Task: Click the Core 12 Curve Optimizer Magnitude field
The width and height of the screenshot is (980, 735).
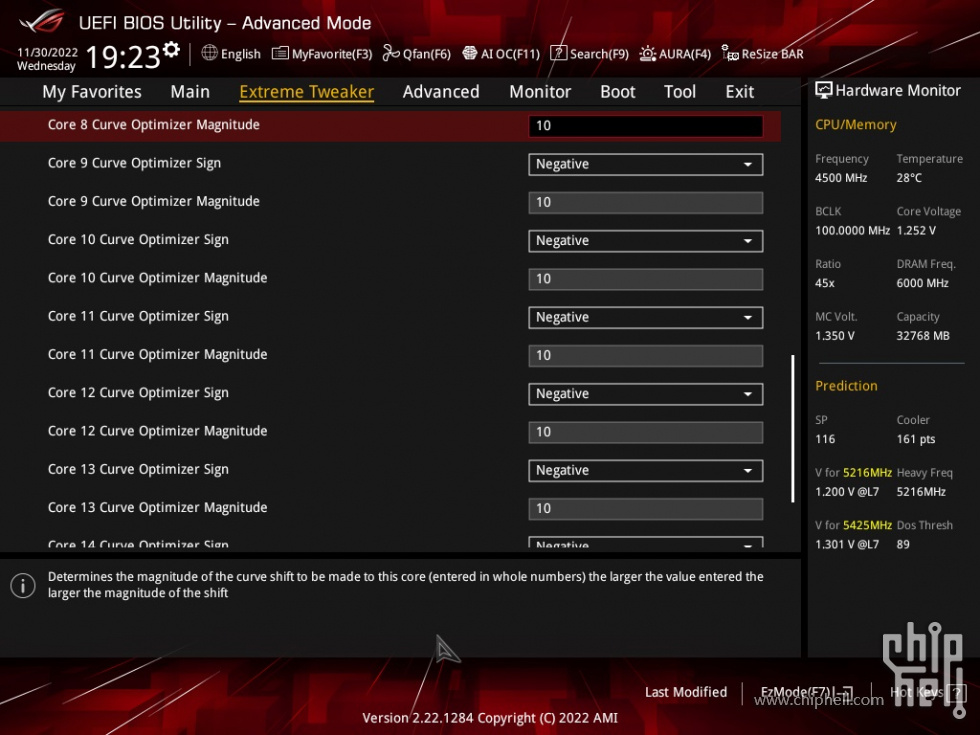Action: pyautogui.click(x=646, y=432)
